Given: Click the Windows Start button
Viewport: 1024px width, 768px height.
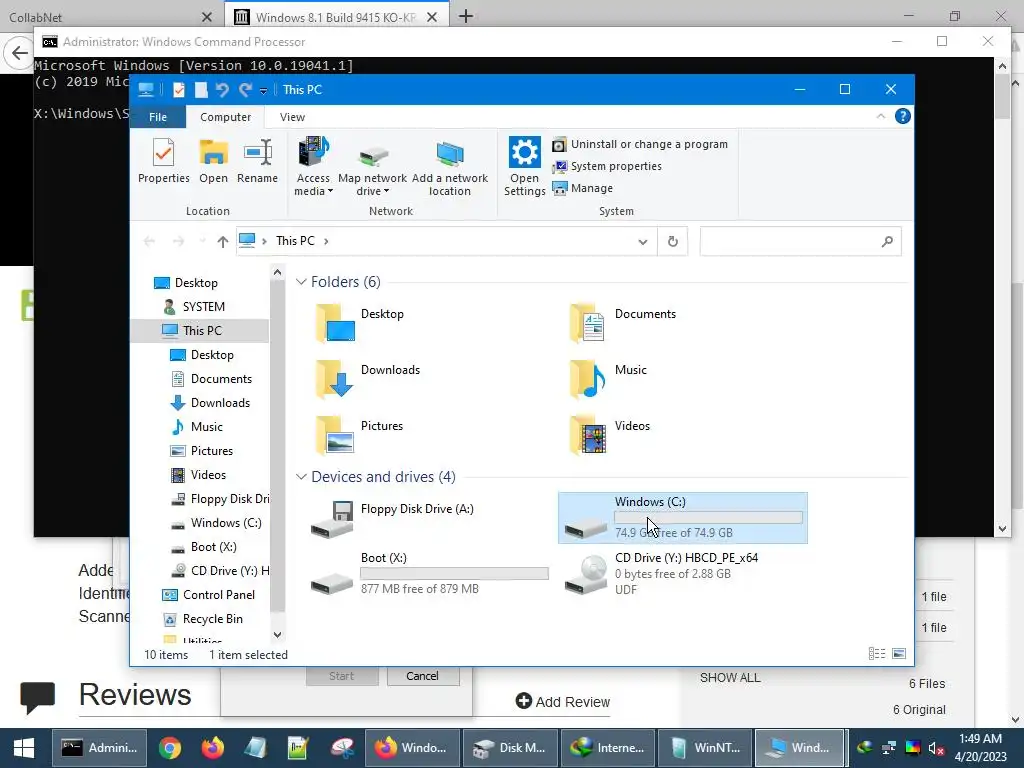Looking at the screenshot, I should point(24,748).
